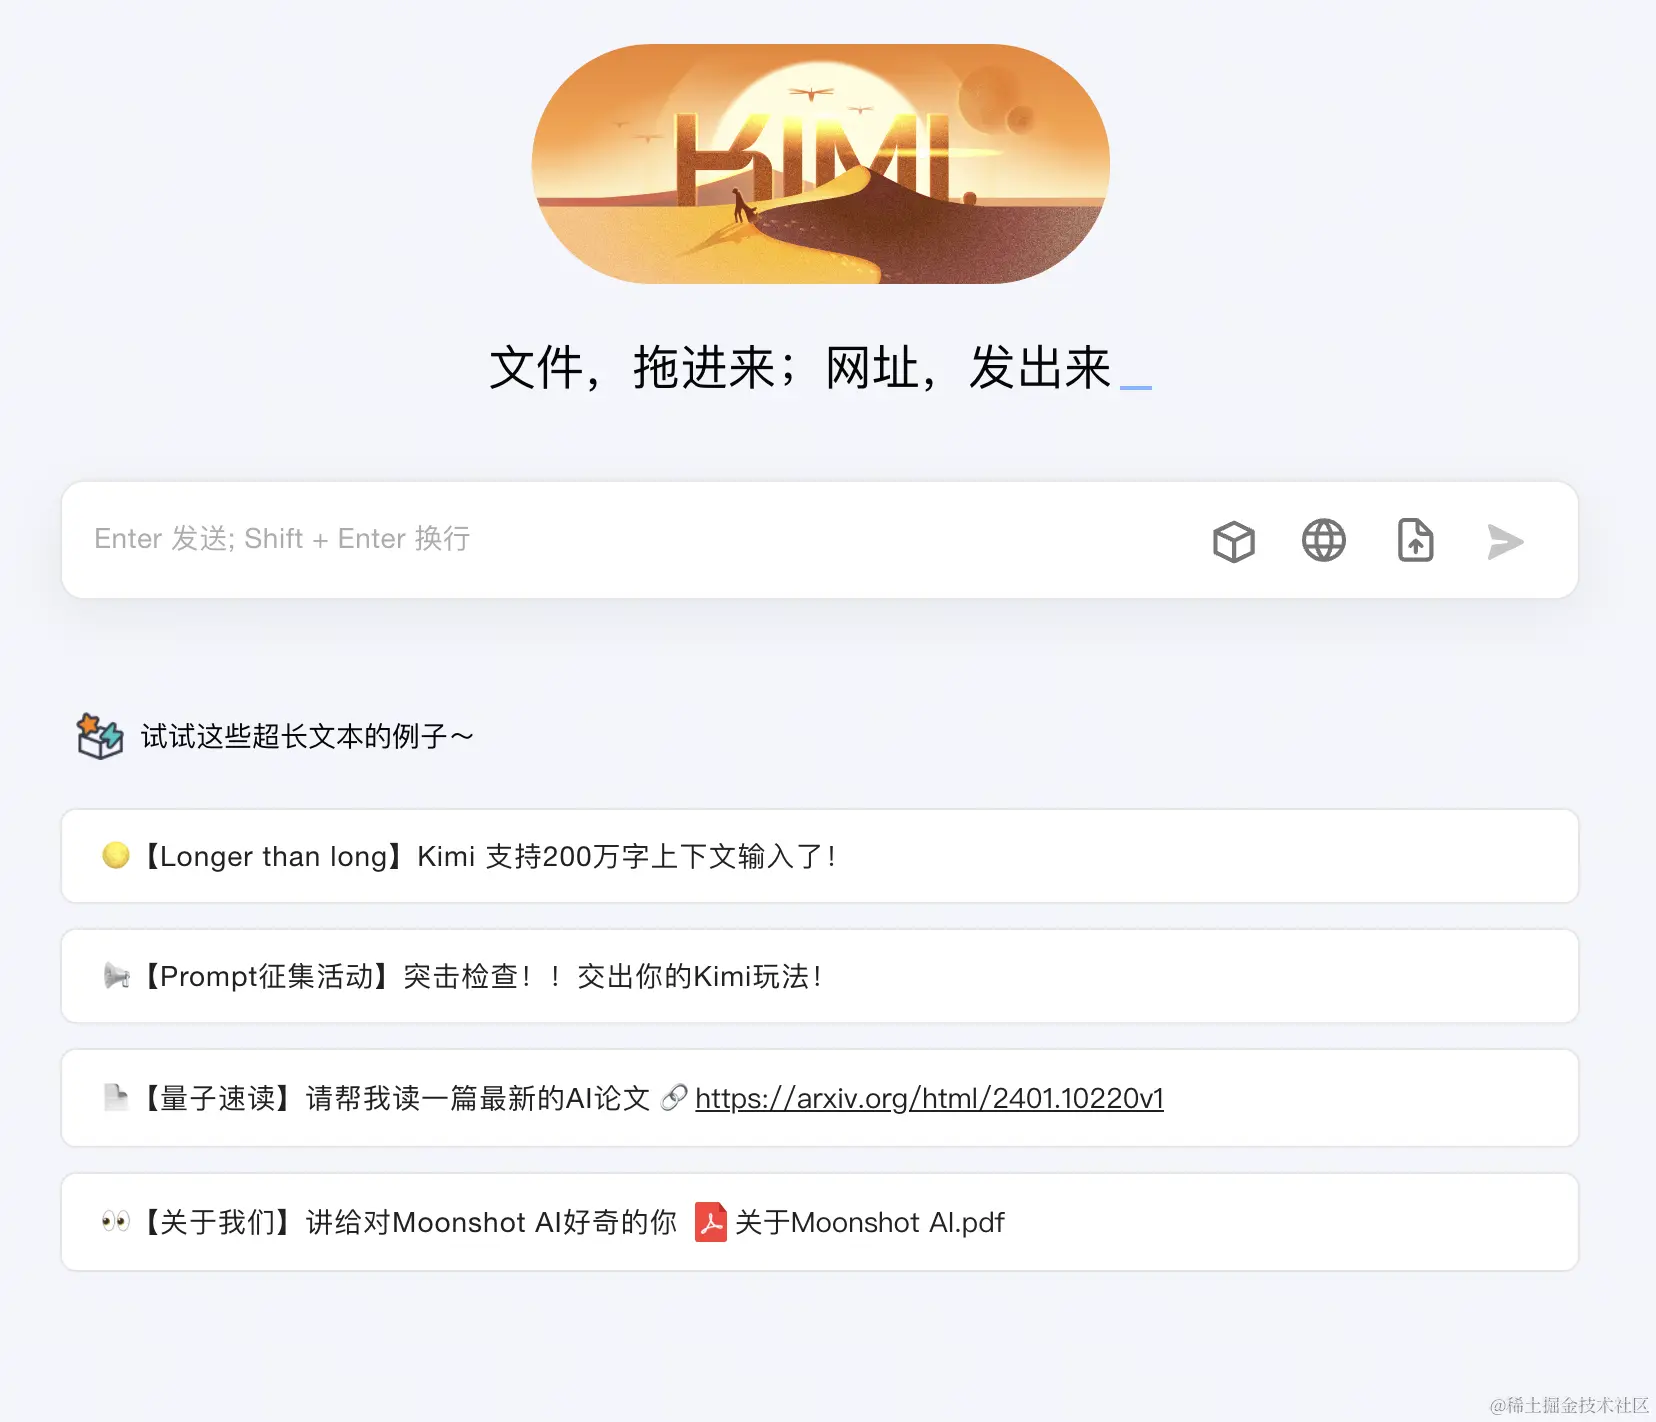The height and width of the screenshot is (1422, 1656).
Task: Open the 关于我们 Moonshot AI example
Action: [x=820, y=1222]
